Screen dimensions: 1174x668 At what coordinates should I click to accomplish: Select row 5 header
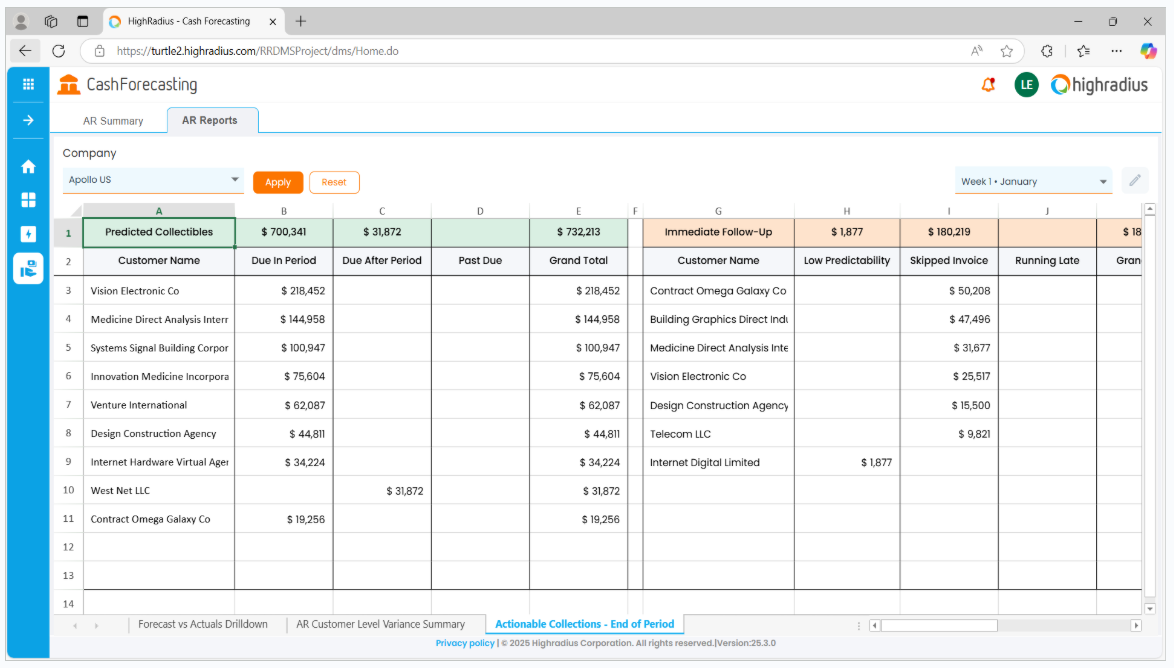tap(68, 347)
